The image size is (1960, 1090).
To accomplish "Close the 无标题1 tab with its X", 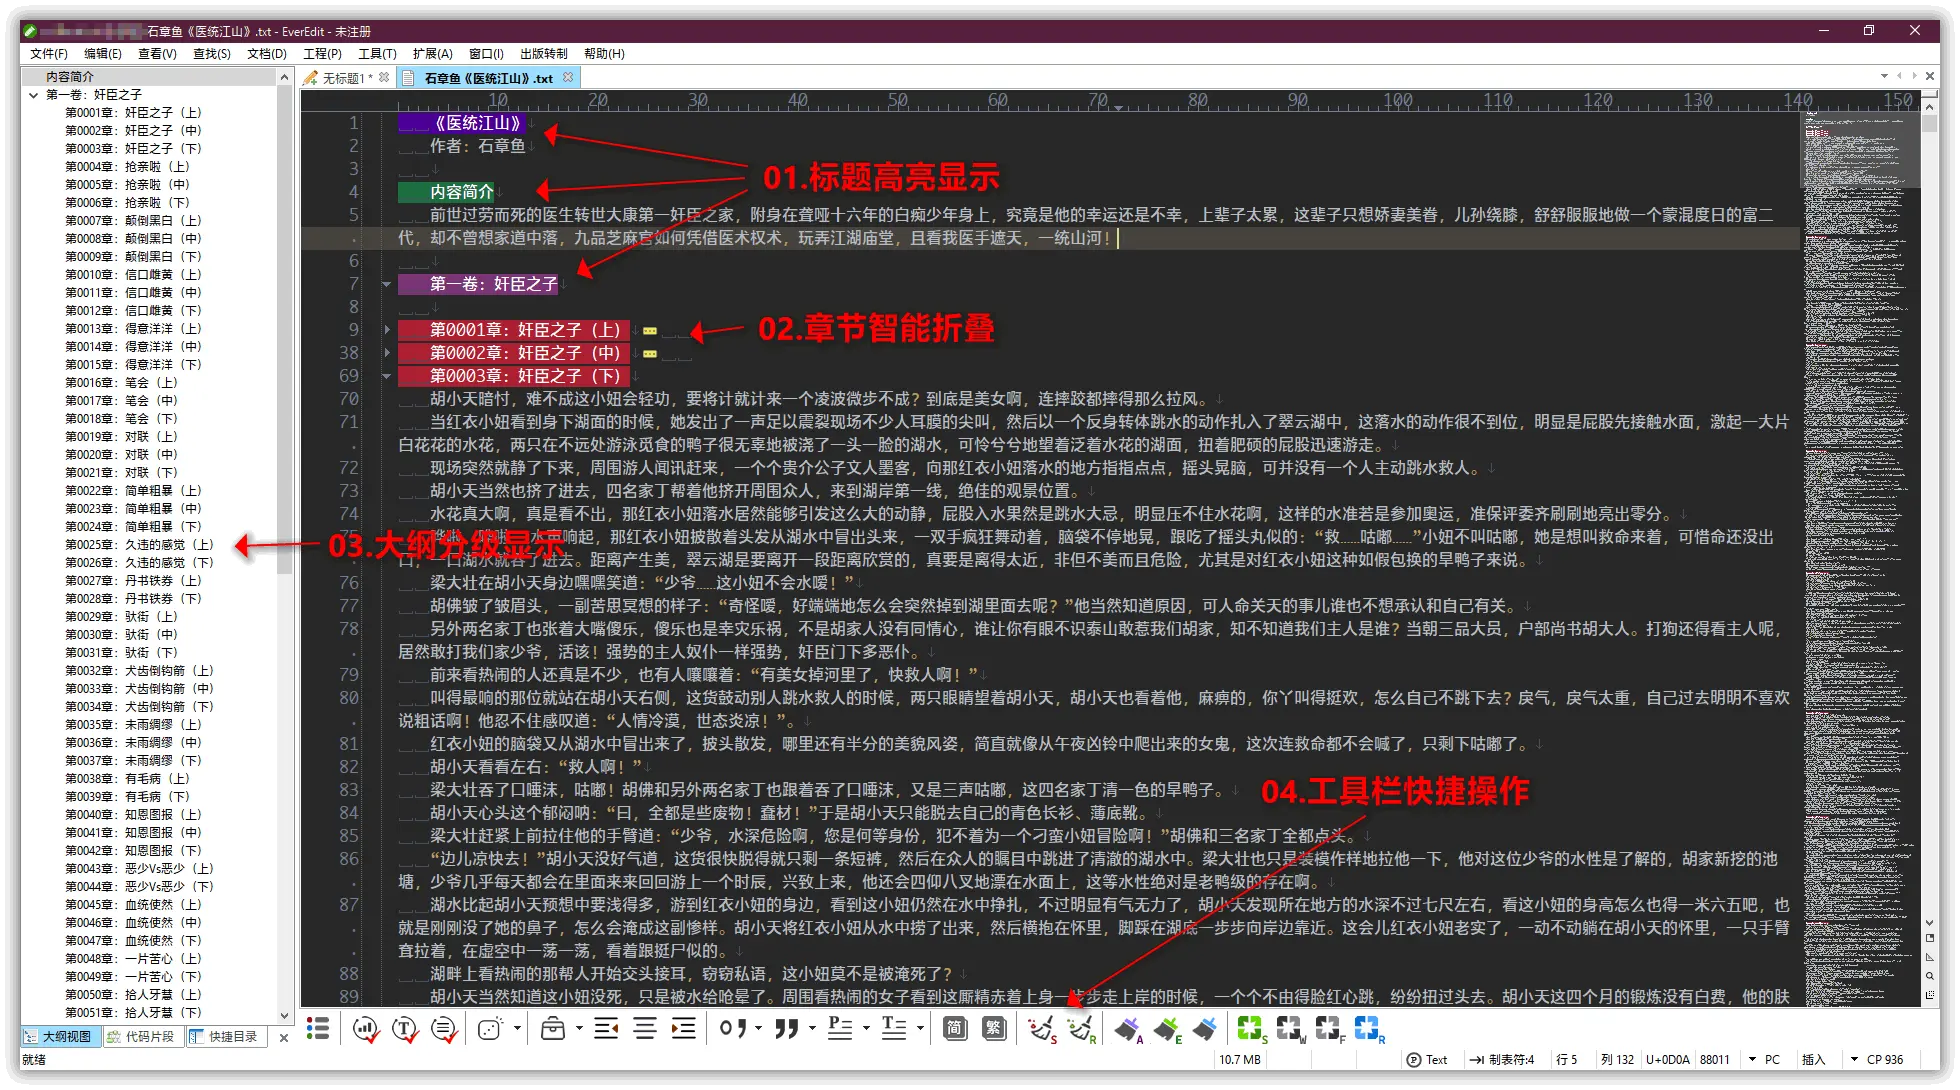I will pos(384,77).
